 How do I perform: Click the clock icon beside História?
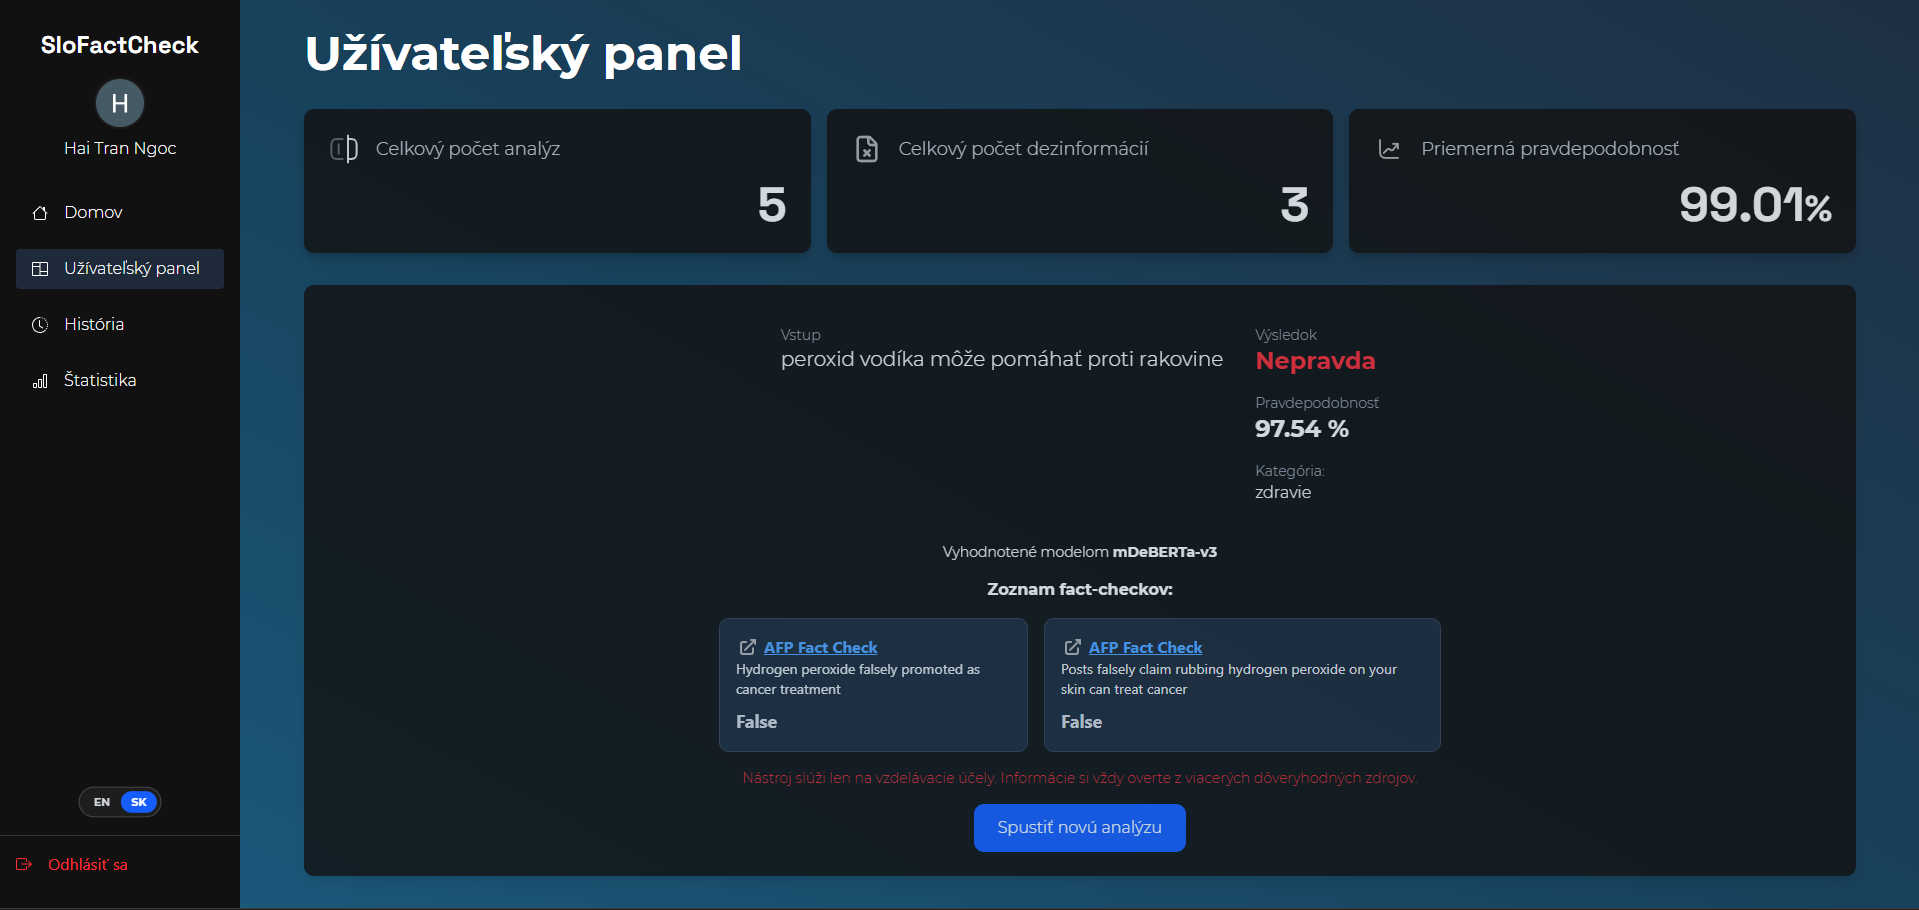point(40,325)
